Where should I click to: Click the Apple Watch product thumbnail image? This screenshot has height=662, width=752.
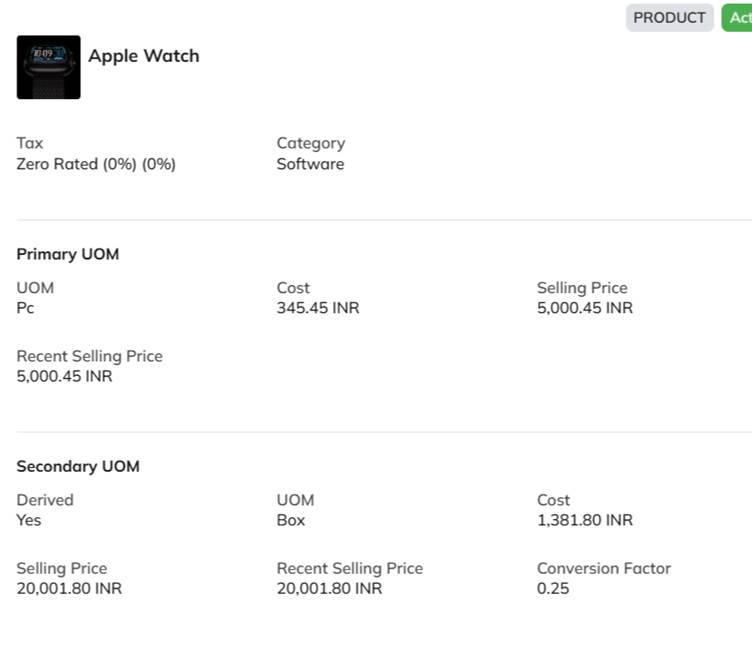48,67
